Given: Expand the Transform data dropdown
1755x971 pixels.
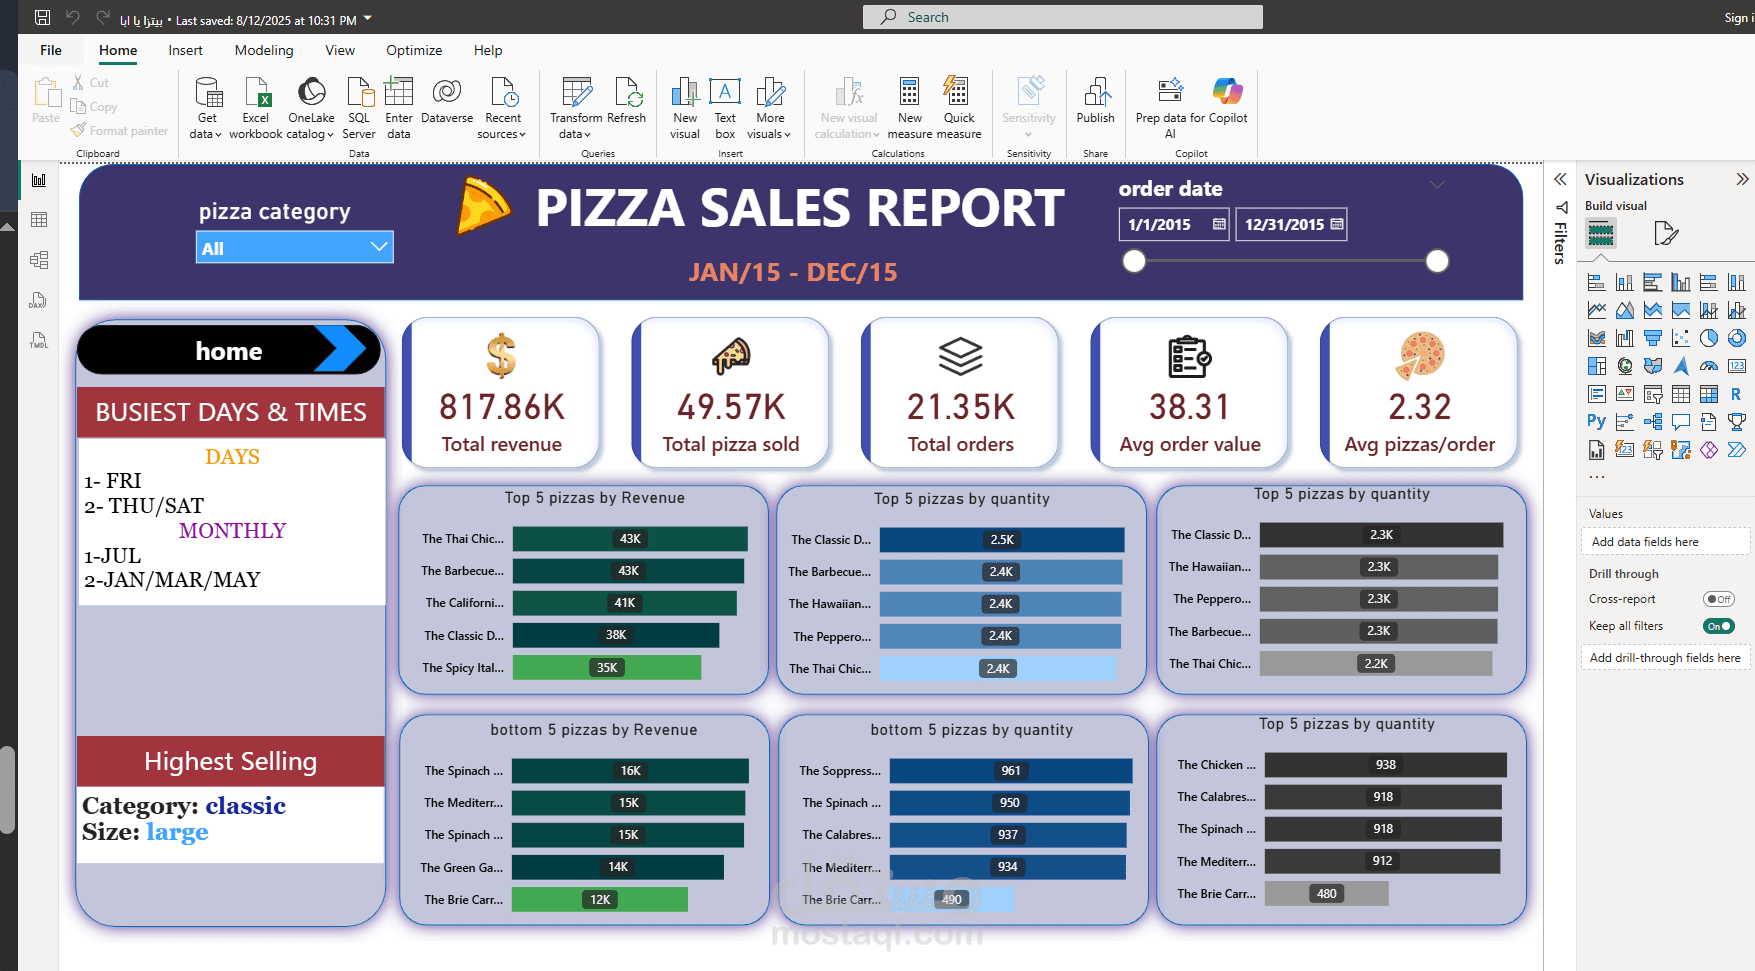Looking at the screenshot, I should click(x=576, y=108).
